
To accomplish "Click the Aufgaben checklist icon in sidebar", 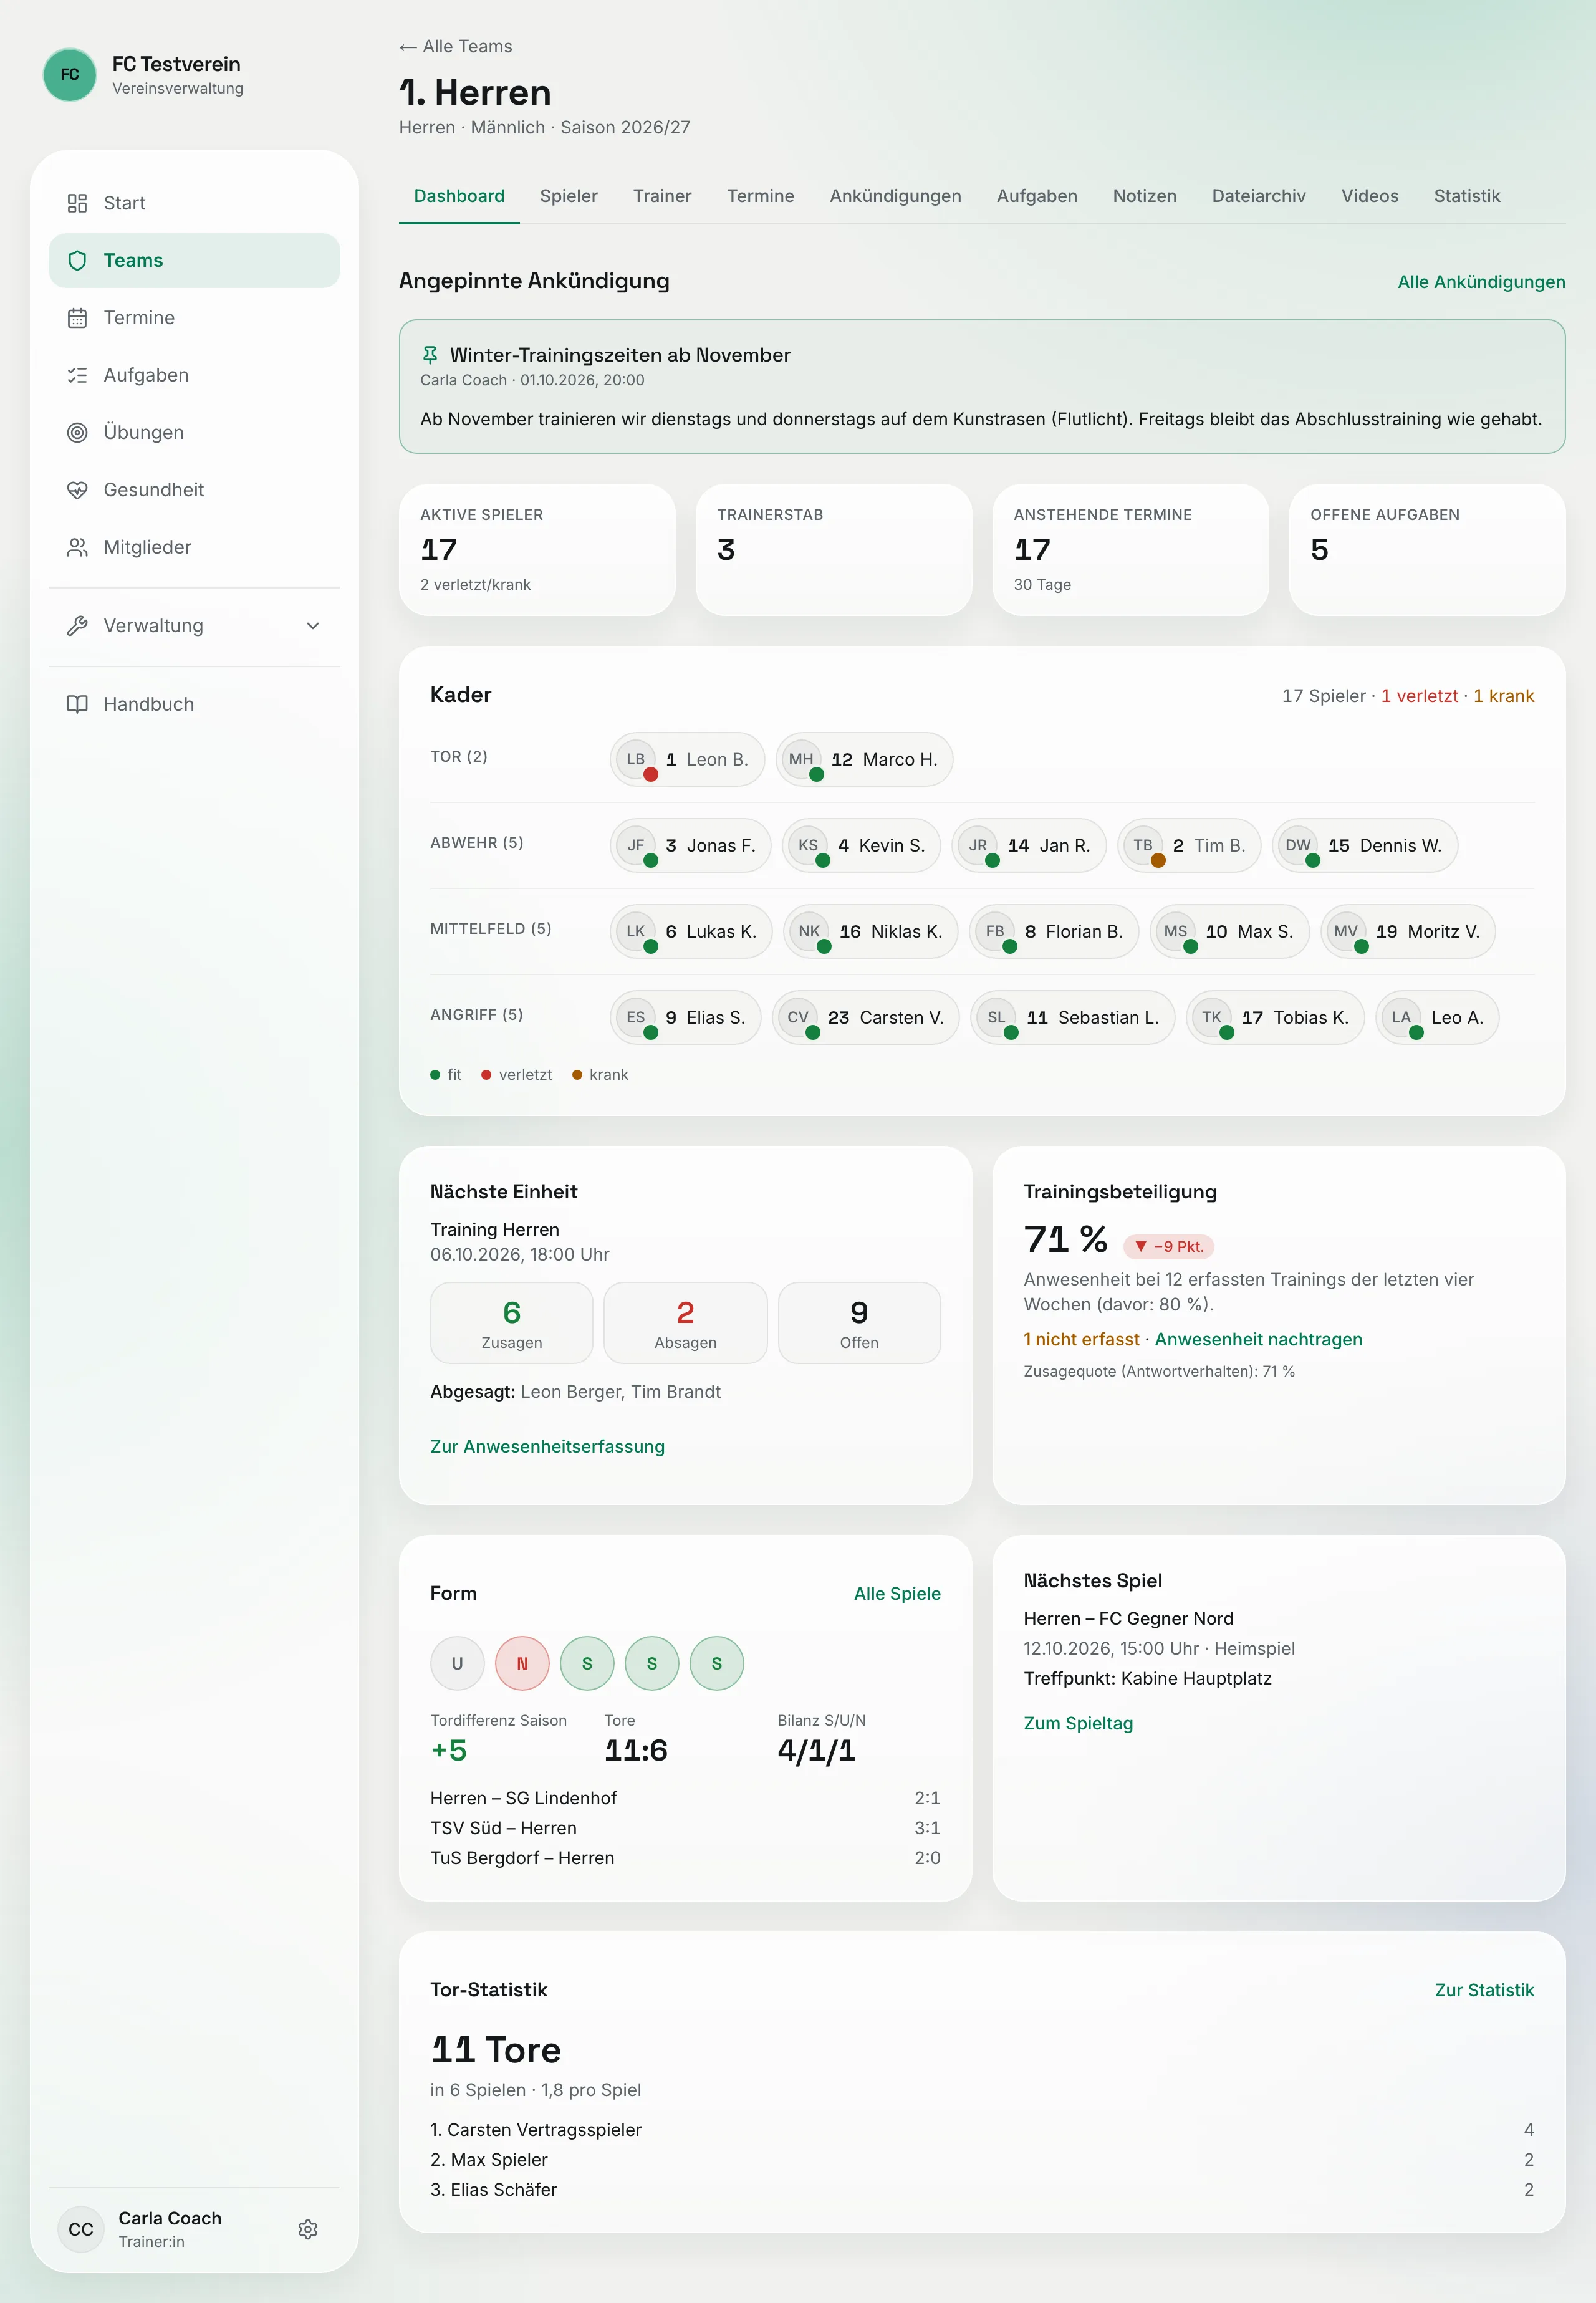I will pos(77,375).
